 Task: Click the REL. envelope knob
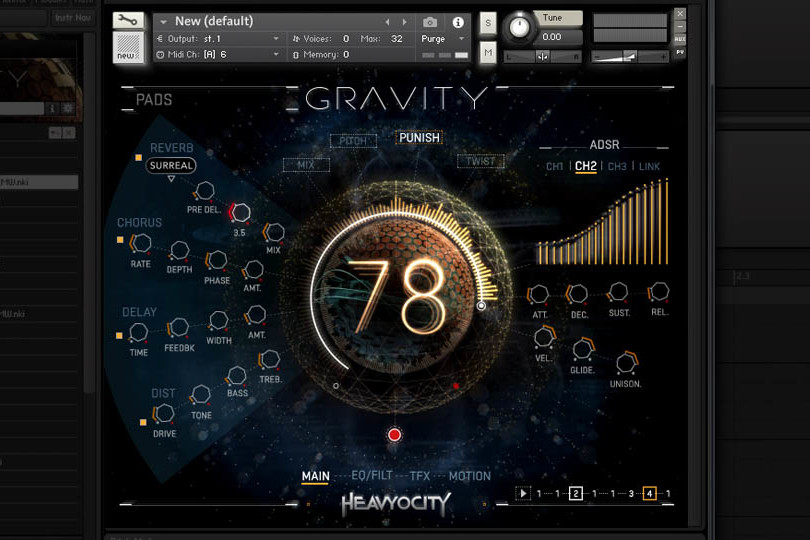pos(659,291)
